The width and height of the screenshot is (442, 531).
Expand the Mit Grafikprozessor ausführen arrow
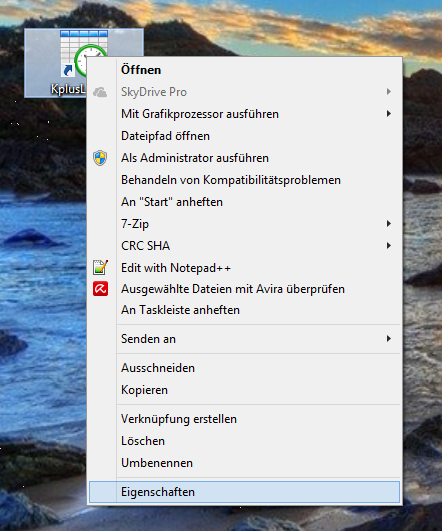[389, 114]
